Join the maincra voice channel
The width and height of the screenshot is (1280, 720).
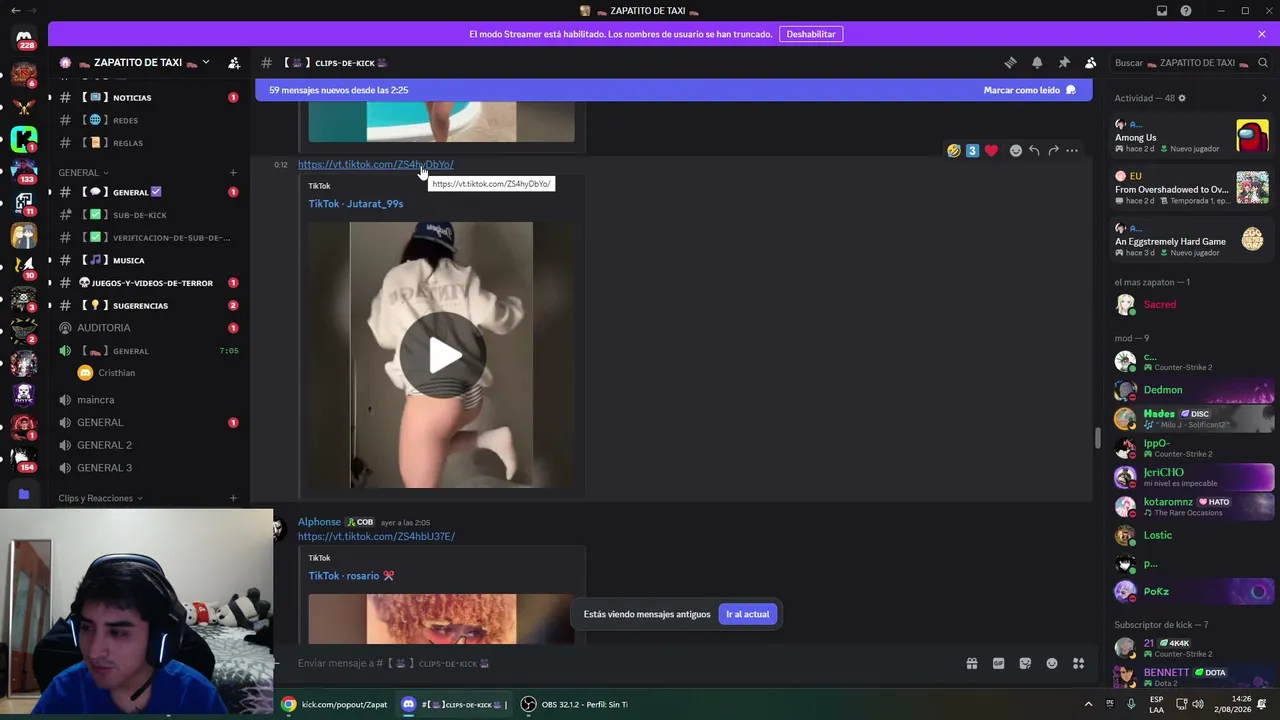coord(148,400)
